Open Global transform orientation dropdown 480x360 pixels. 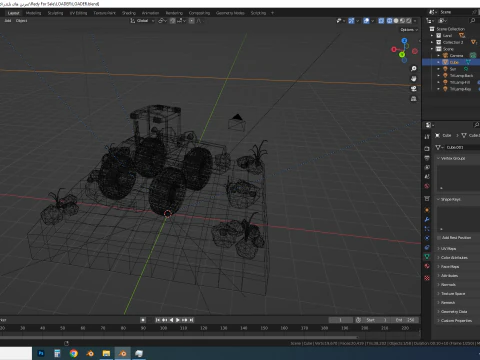[x=143, y=21]
